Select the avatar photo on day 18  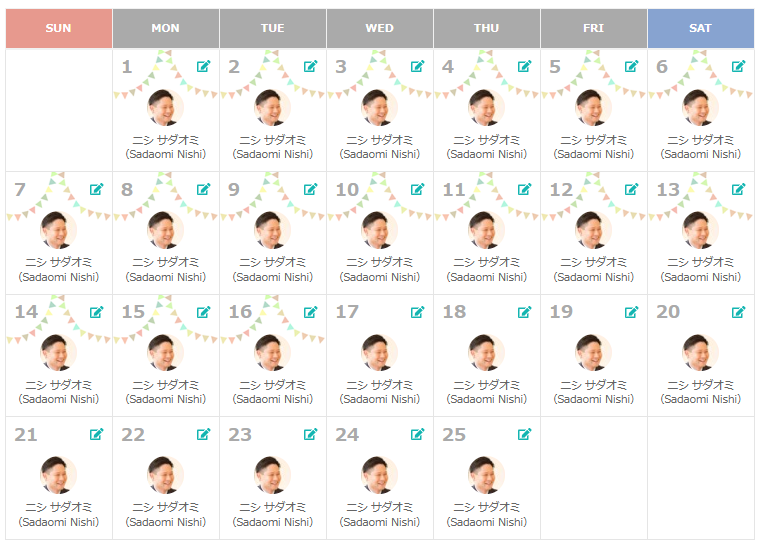tap(487, 353)
